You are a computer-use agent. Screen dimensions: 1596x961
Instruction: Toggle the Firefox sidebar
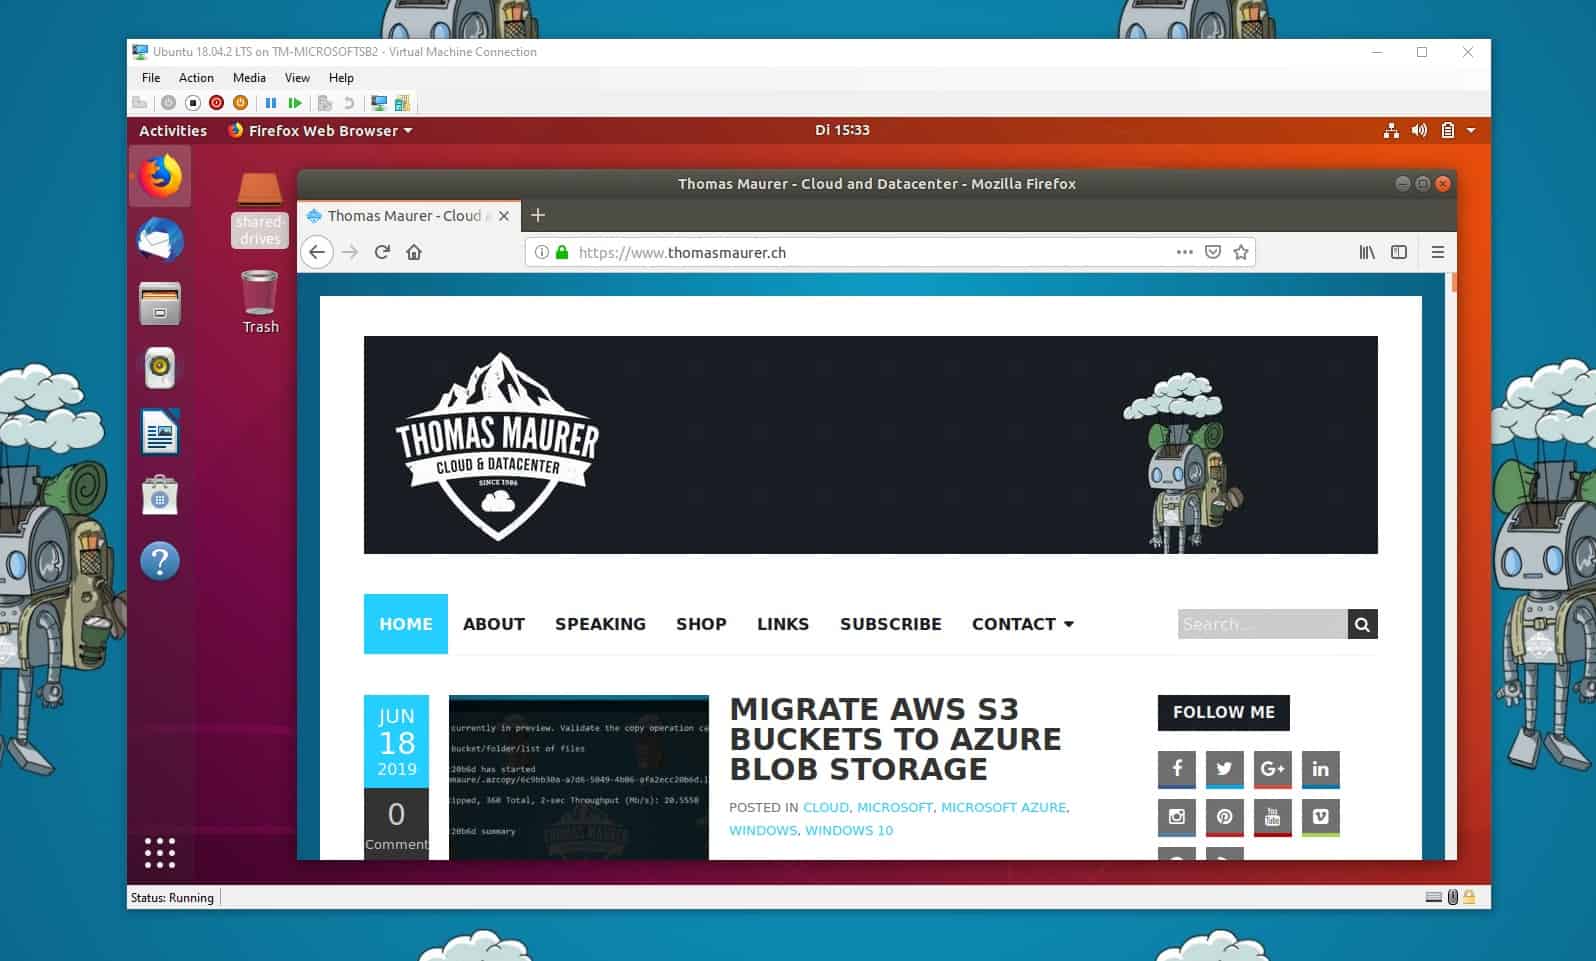[x=1399, y=252]
